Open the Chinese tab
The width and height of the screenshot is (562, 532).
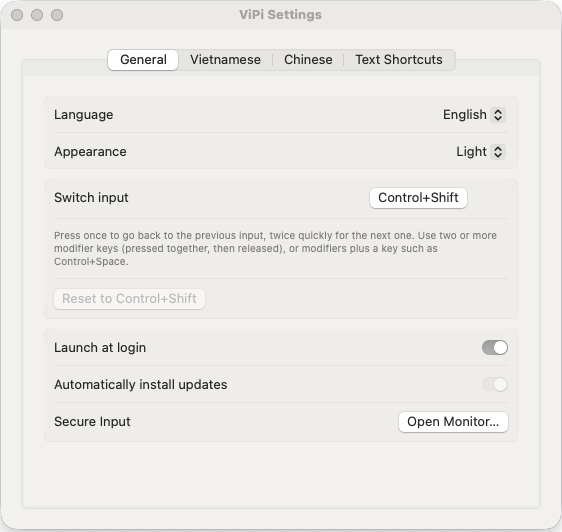point(308,60)
